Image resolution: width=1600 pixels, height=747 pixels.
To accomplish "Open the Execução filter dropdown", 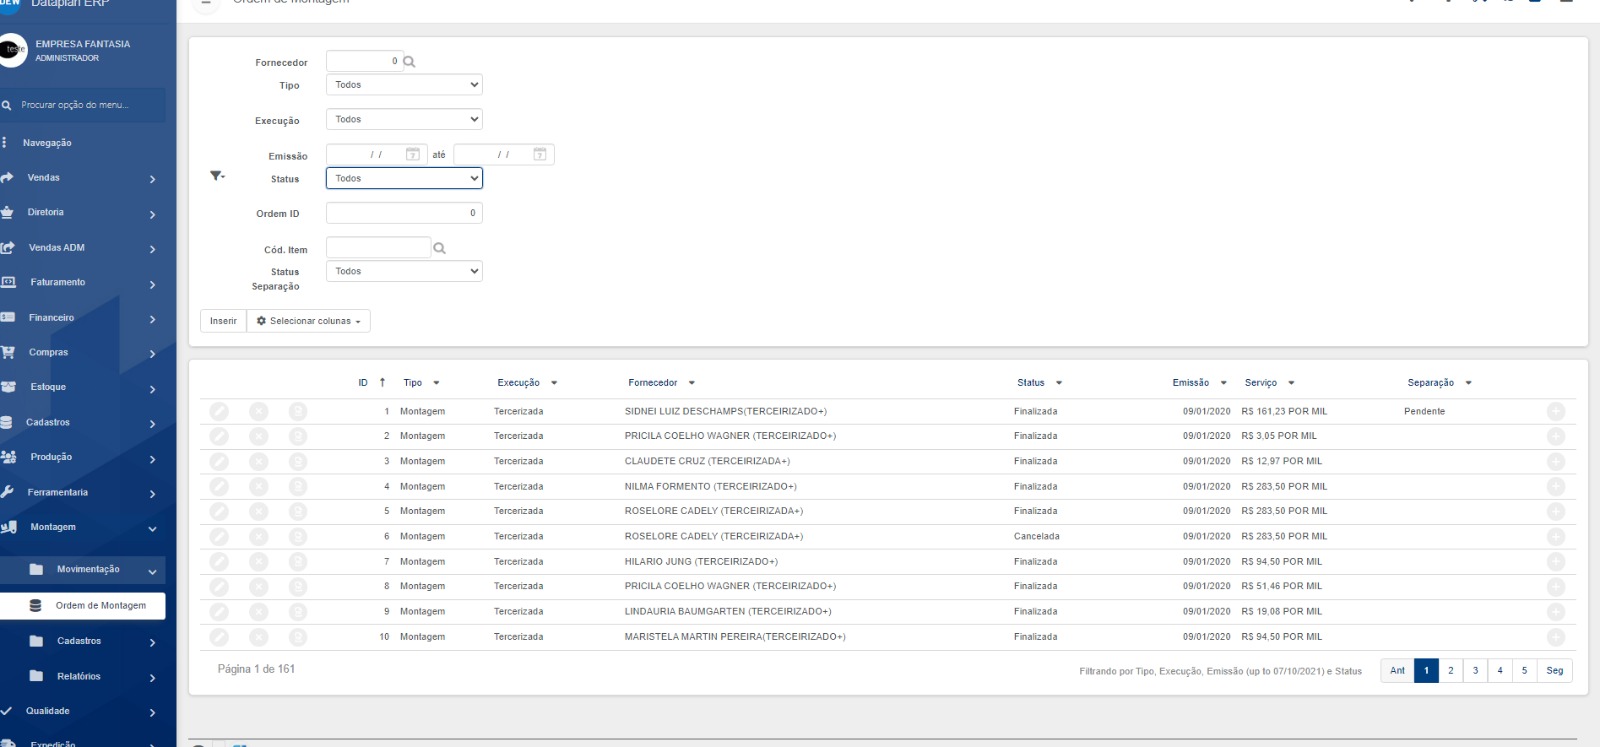I will pyautogui.click(x=404, y=119).
